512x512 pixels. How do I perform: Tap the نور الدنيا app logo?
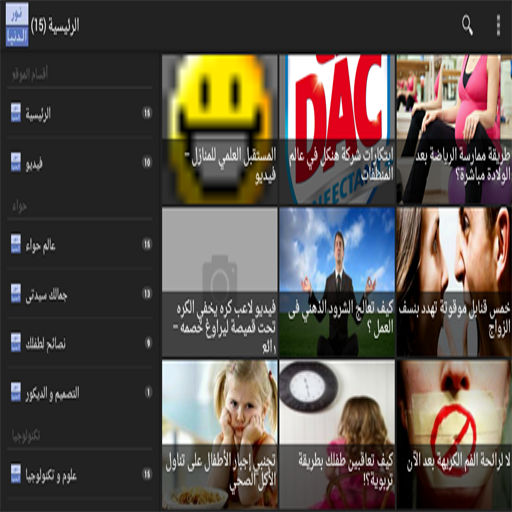(x=17, y=25)
